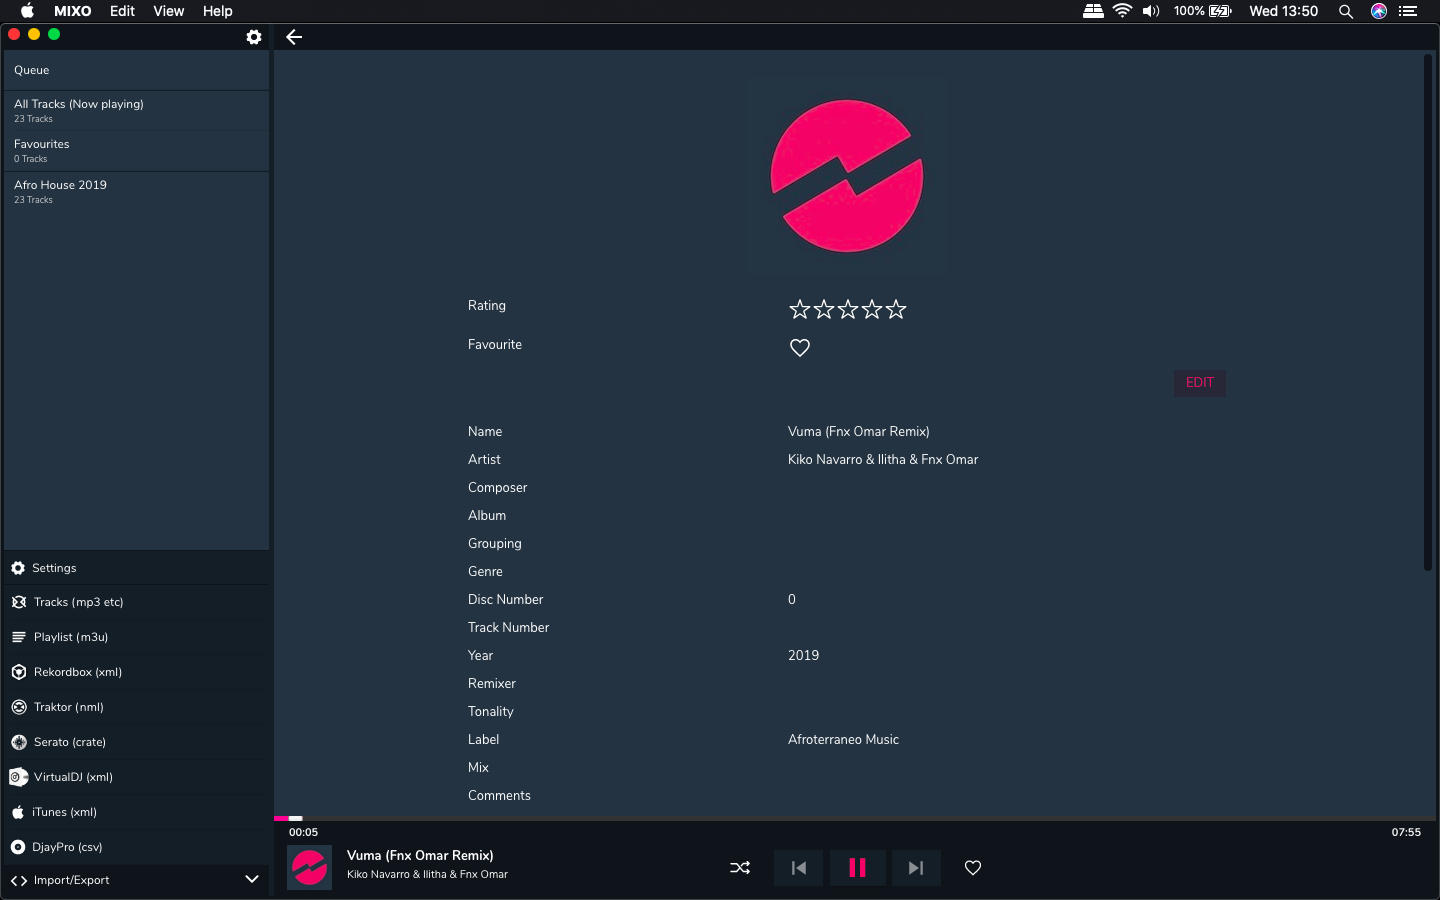Open the Rekordbox (xml) import option

coord(78,672)
